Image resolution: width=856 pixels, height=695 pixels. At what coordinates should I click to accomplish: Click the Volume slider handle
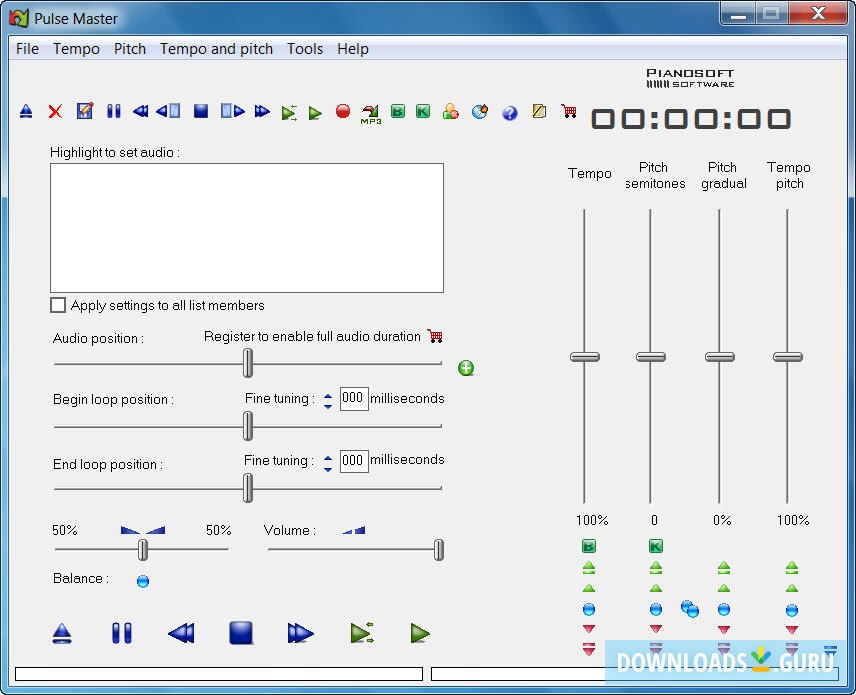pyautogui.click(x=438, y=550)
